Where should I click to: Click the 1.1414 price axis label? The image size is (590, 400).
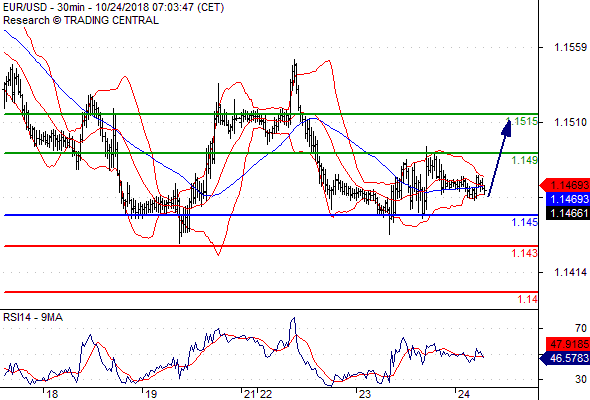[570, 272]
